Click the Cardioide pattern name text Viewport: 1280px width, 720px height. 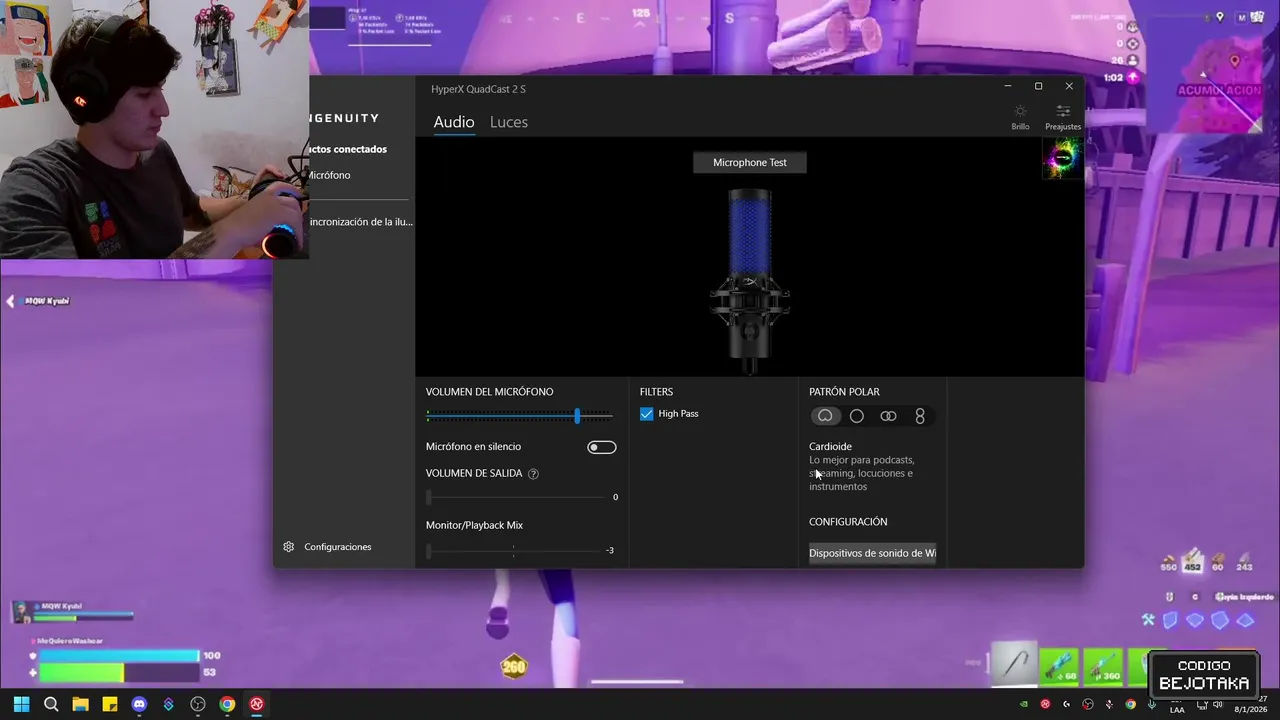coord(830,446)
